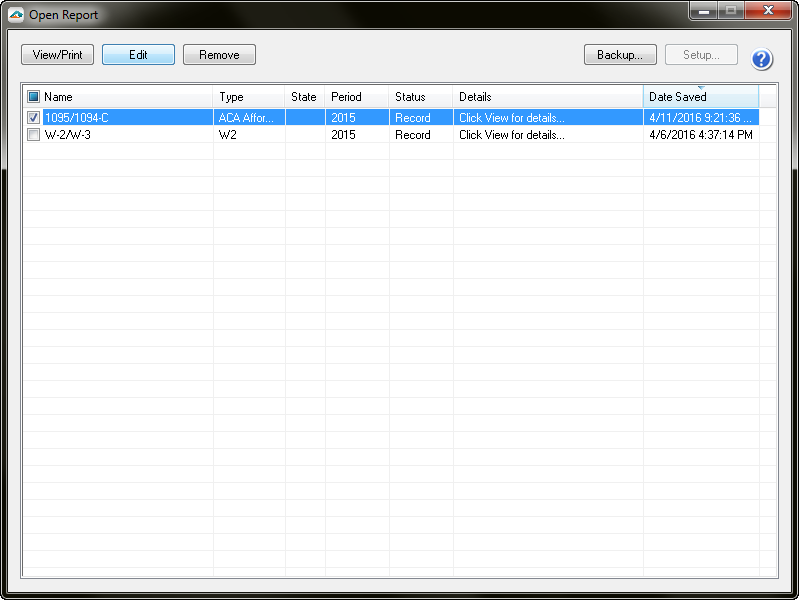Image resolution: width=799 pixels, height=600 pixels.
Task: Select the W-2/W-3 report name
Action: tap(67, 135)
